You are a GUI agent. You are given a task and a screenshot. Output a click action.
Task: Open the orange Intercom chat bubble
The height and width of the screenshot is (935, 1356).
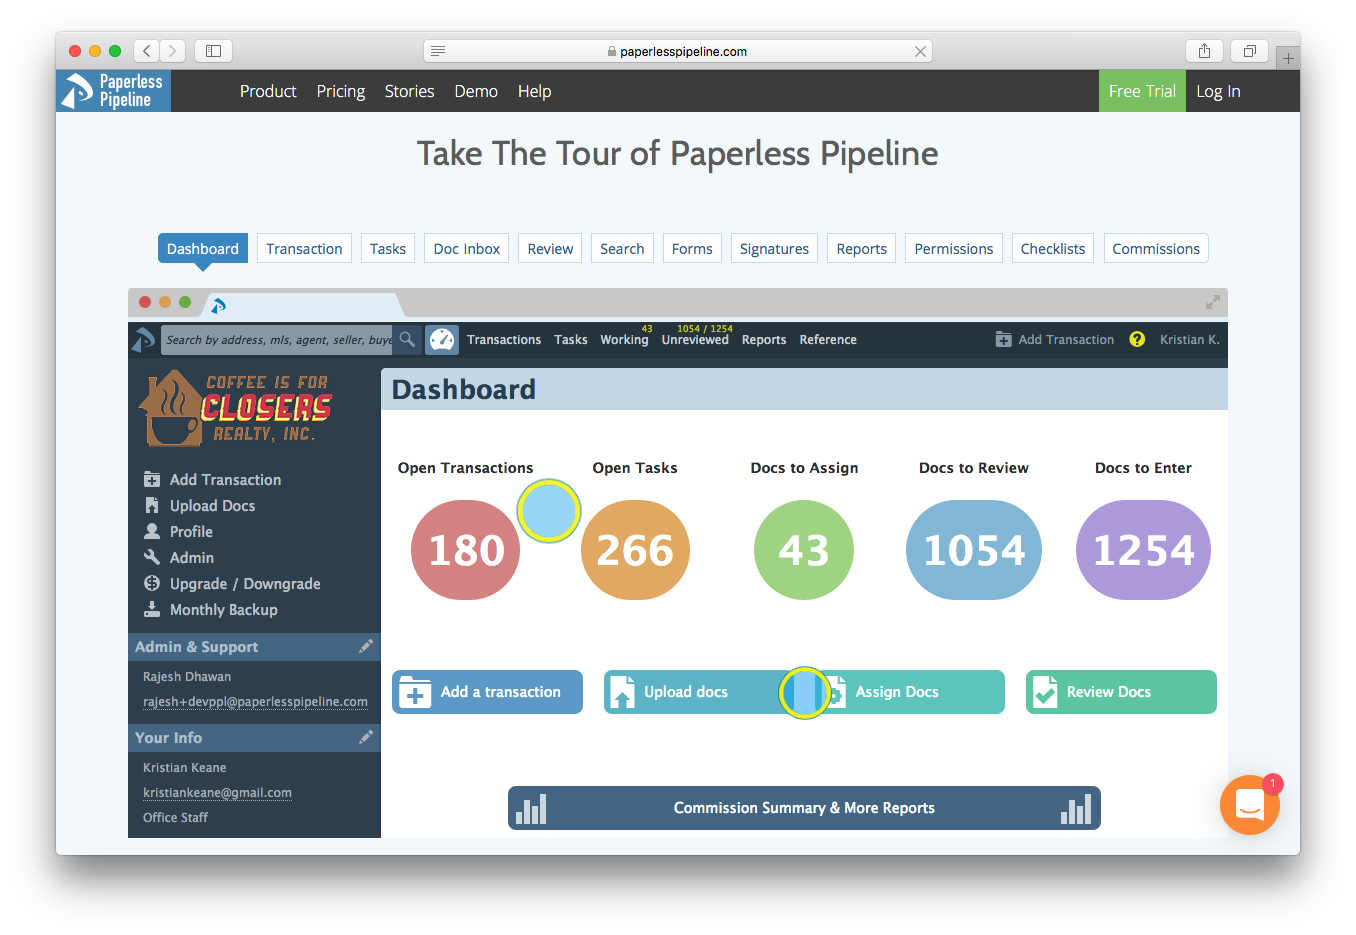[x=1249, y=804]
